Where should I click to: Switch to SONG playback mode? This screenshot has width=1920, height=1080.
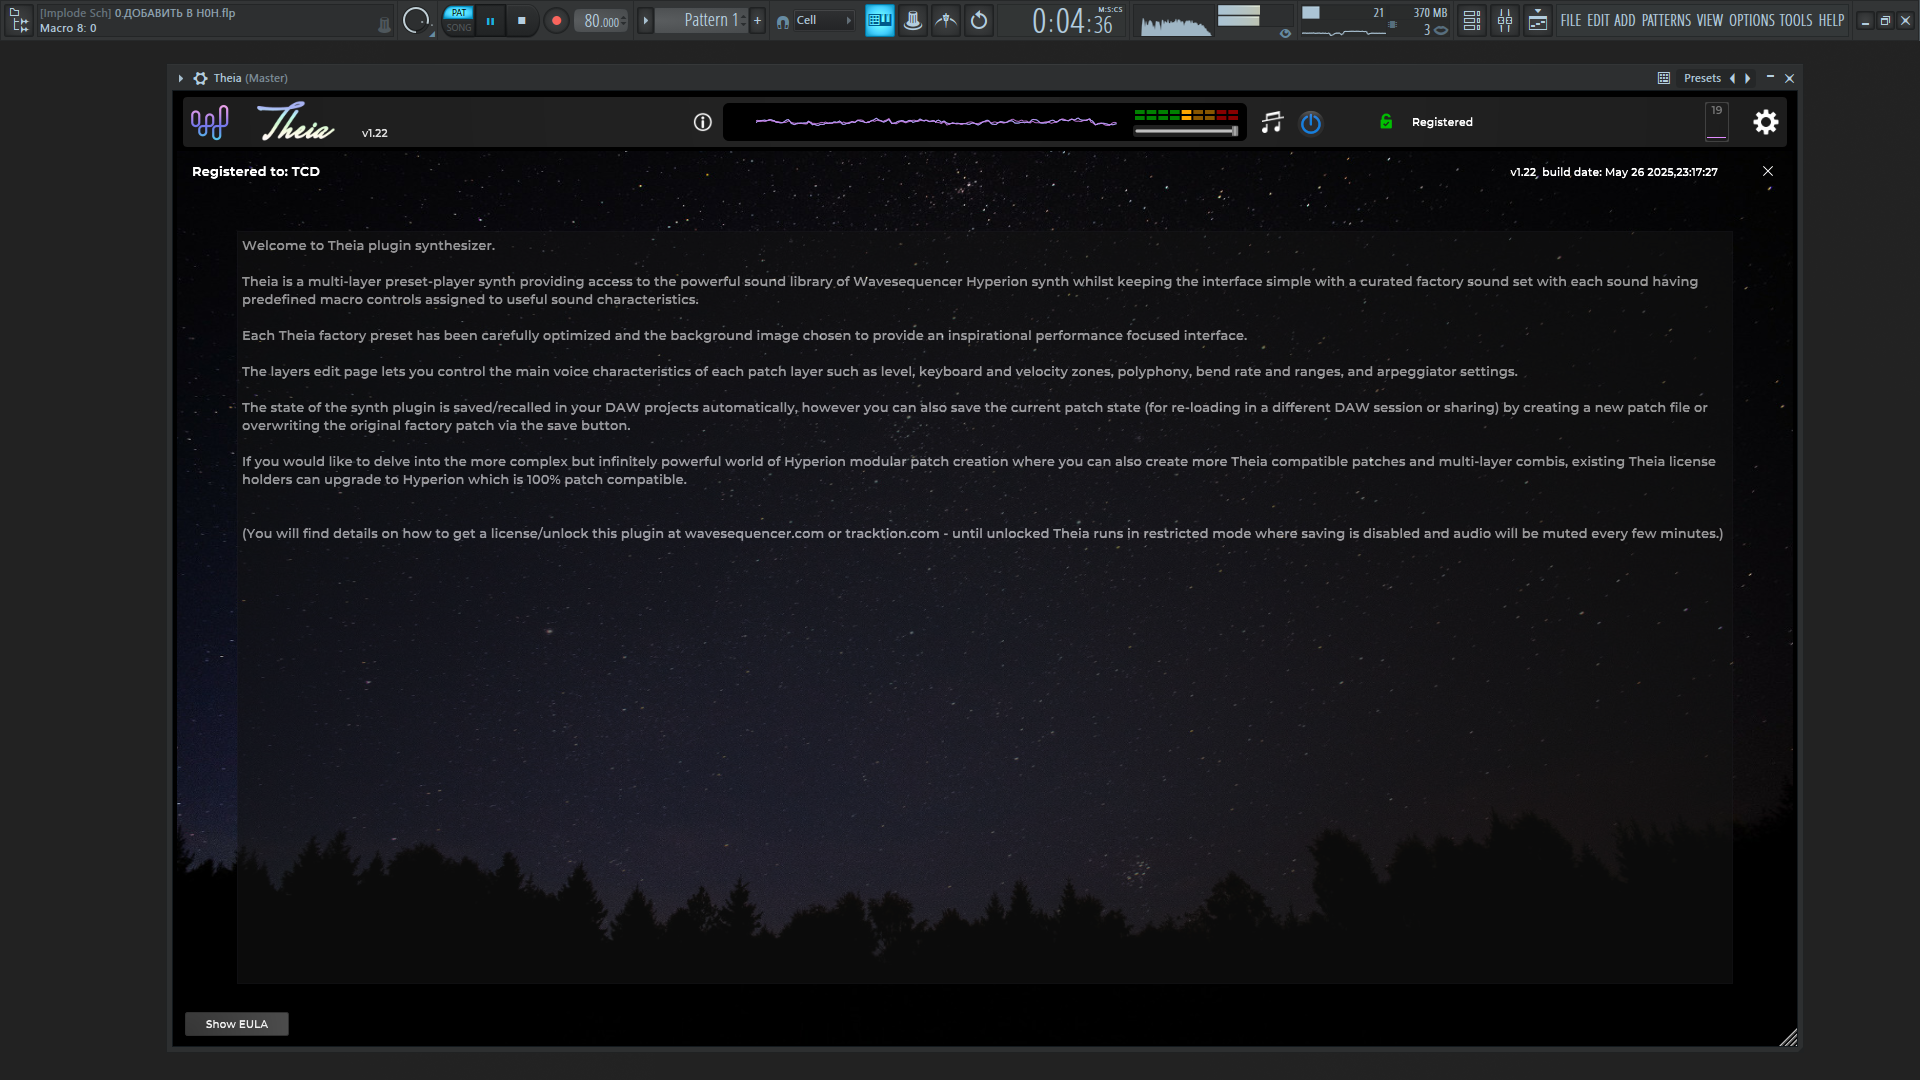459,28
